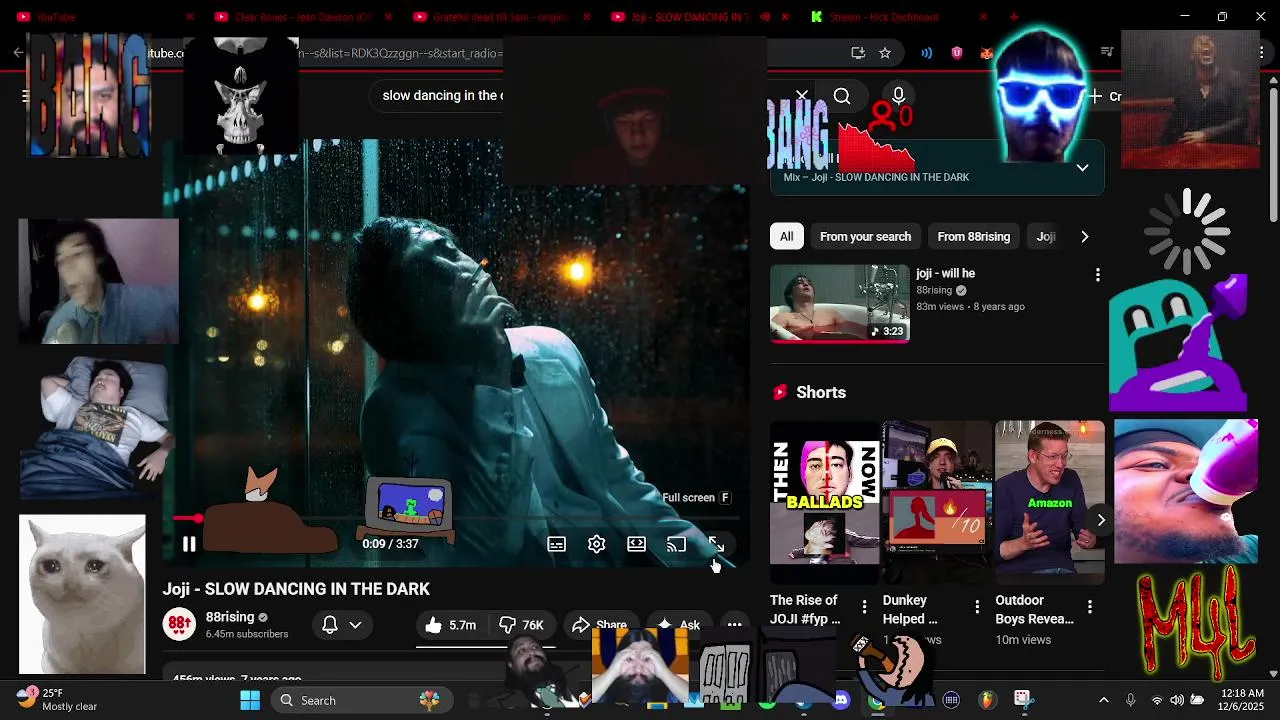Open the YouTube Create button

pos(1106,96)
